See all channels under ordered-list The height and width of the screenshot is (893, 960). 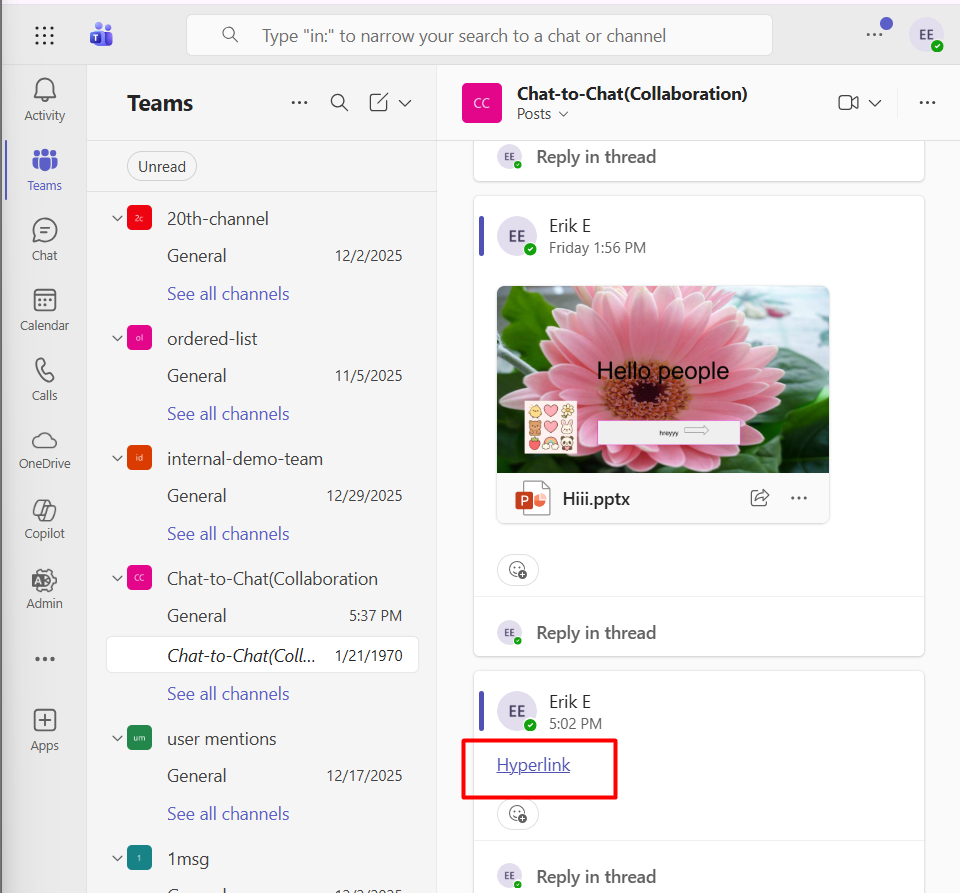point(228,413)
